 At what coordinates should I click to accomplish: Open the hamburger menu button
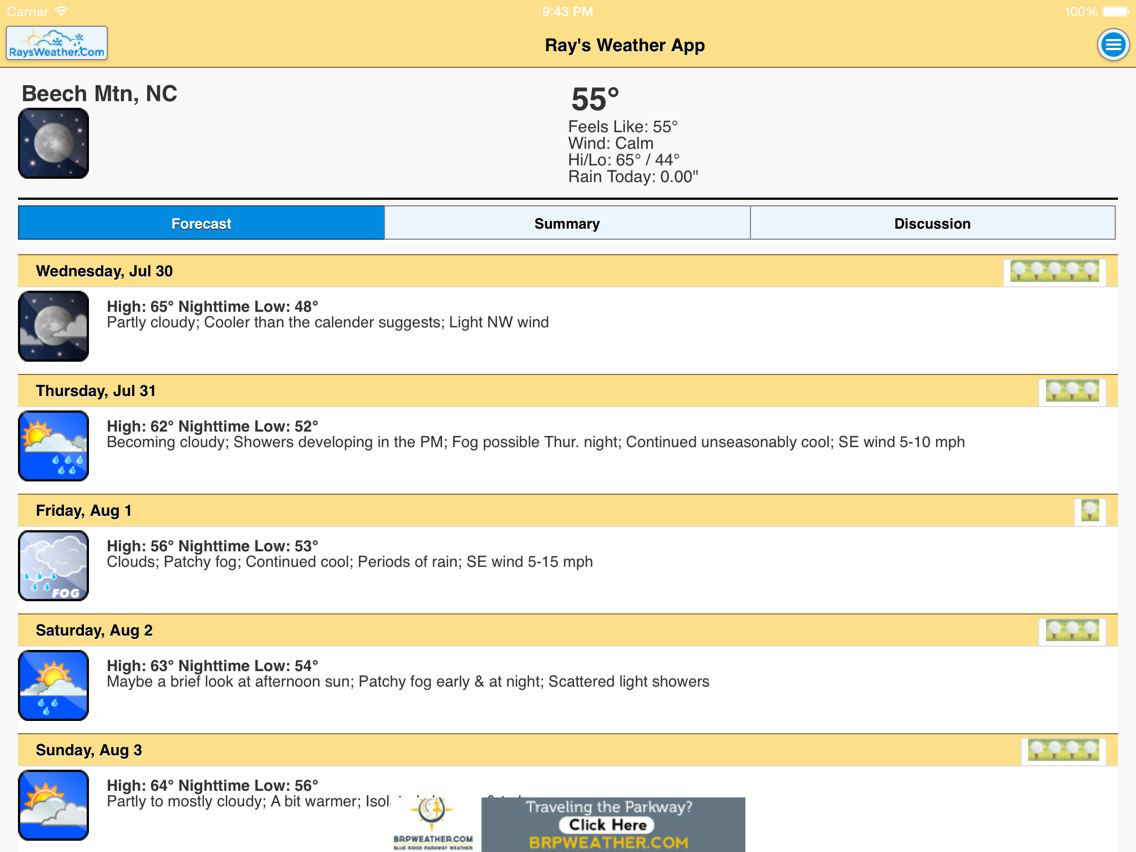coord(1113,45)
